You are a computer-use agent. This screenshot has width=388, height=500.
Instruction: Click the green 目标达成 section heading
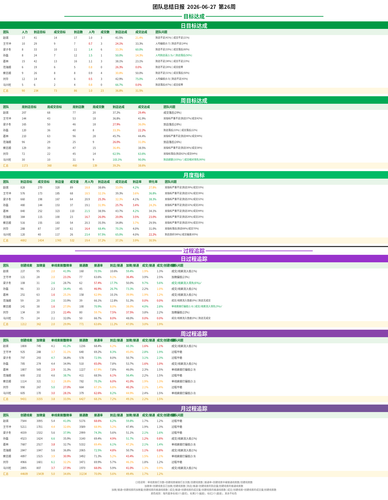[194, 16]
